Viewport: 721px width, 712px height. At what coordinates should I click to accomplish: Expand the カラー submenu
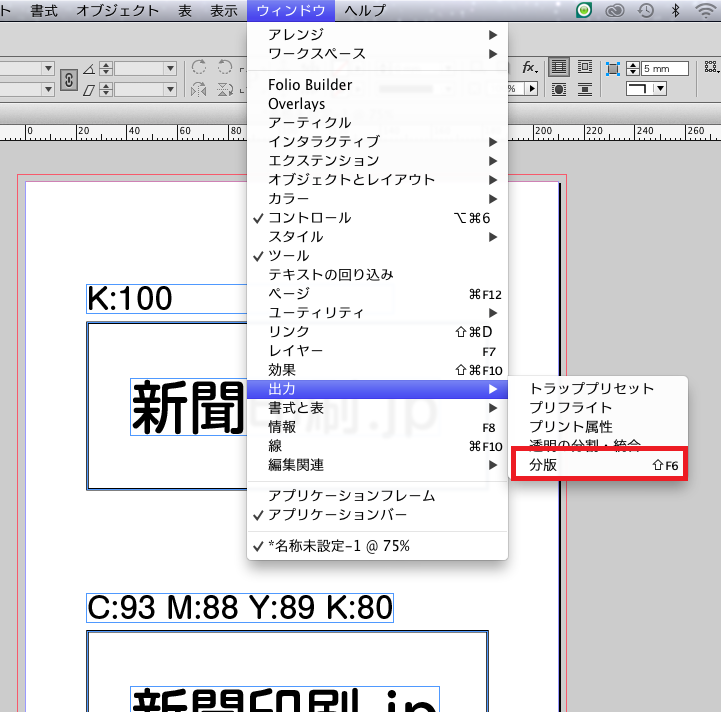(x=377, y=199)
